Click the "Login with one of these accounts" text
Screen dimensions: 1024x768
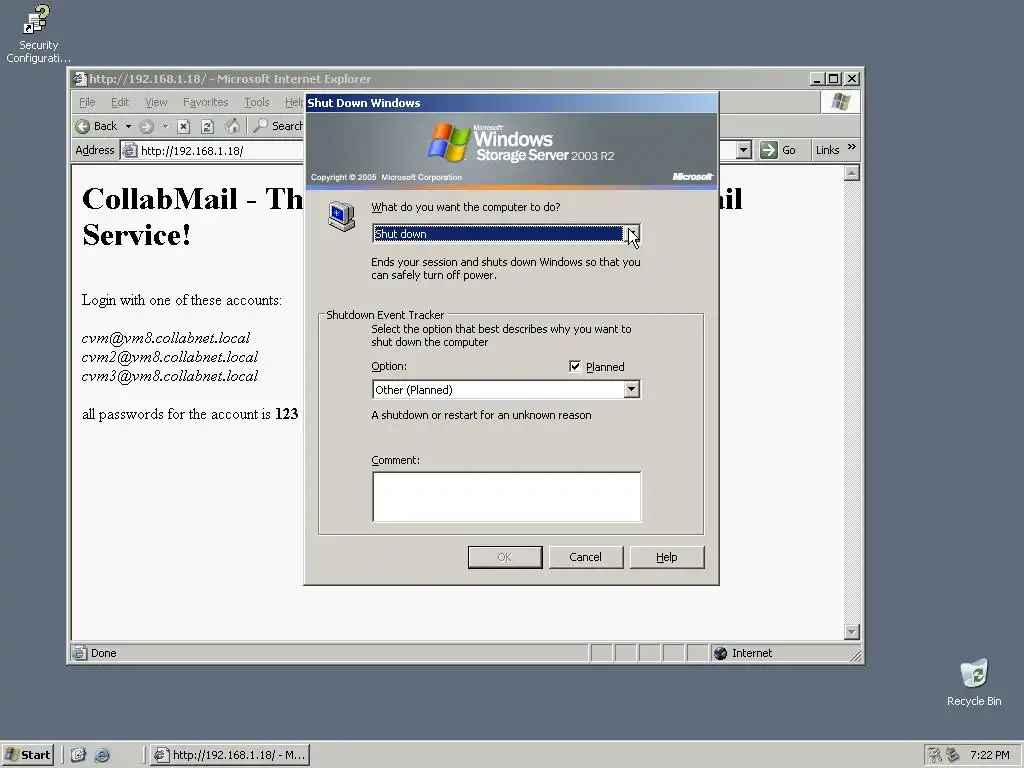pos(182,300)
